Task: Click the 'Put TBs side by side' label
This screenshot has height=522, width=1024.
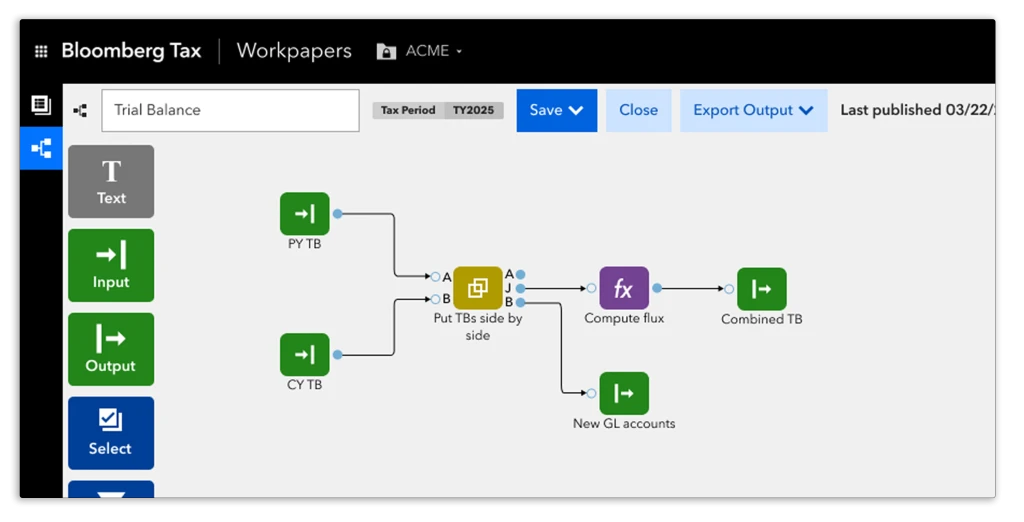Action: coord(478,327)
